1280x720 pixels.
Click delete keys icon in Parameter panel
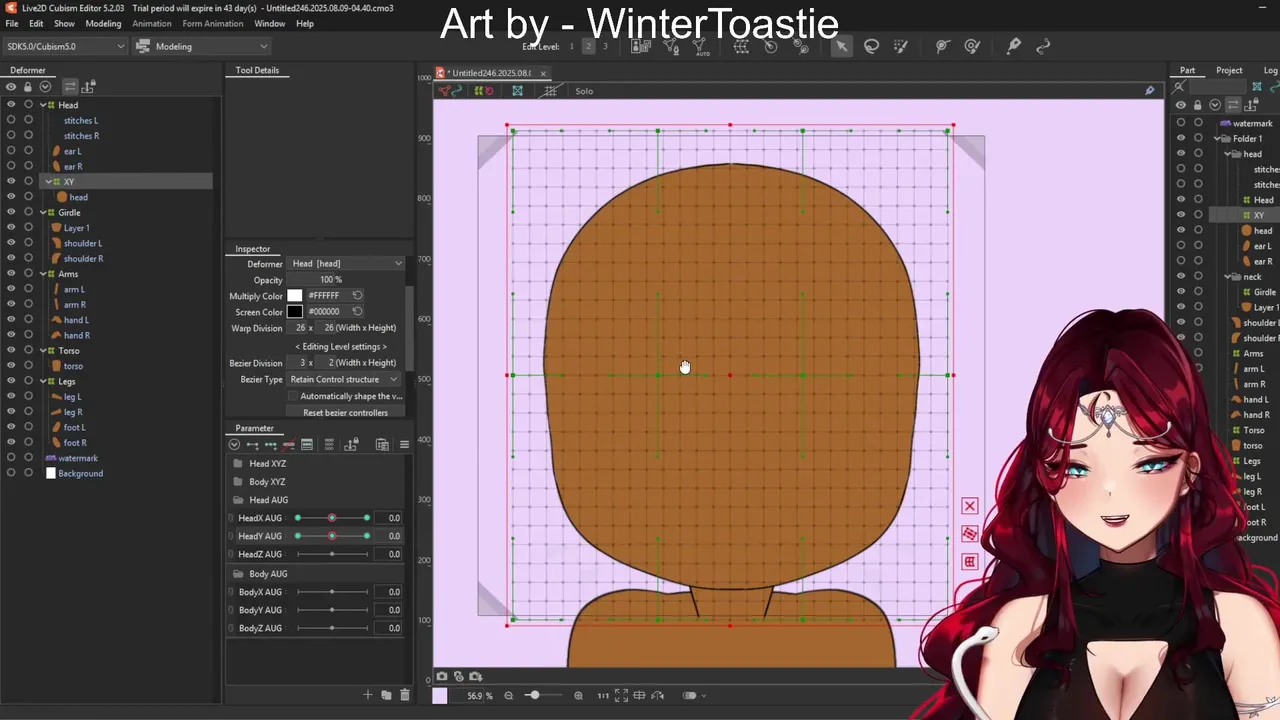click(288, 444)
